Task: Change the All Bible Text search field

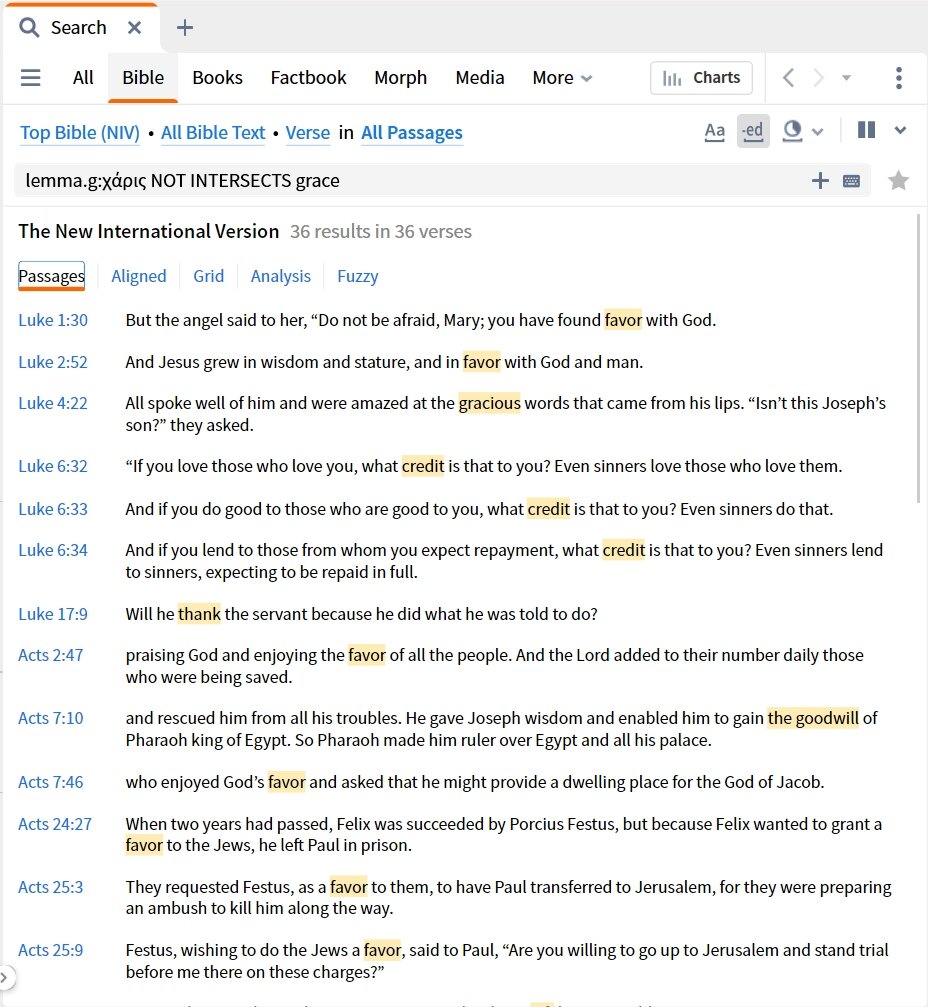Action: coord(213,132)
